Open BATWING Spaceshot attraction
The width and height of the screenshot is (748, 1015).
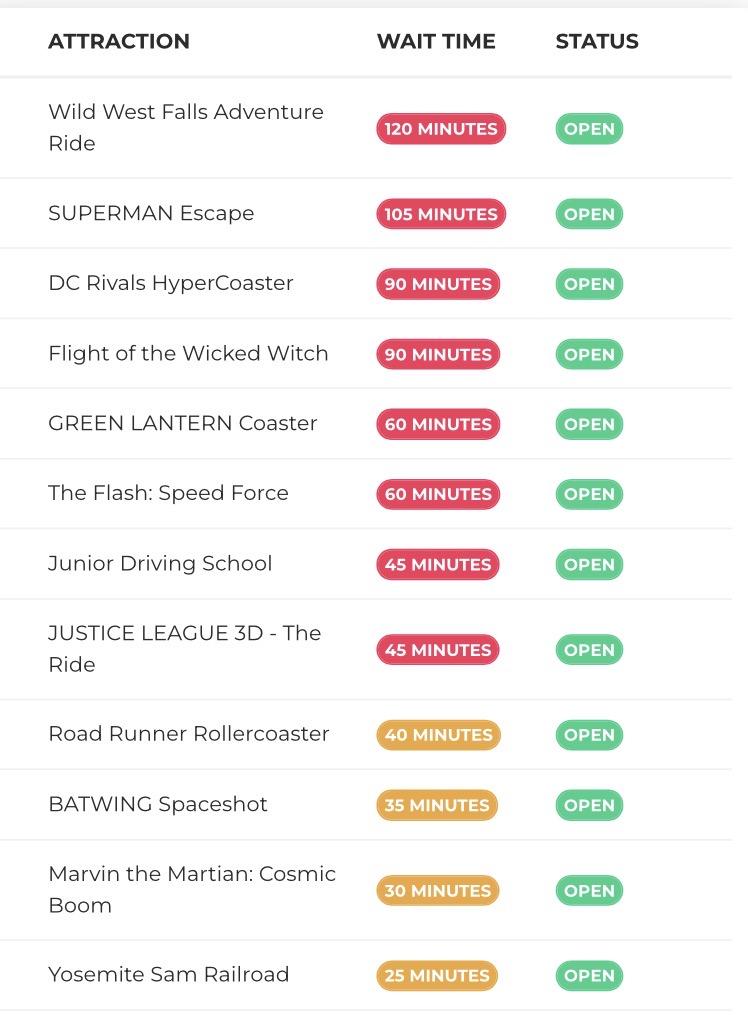158,804
